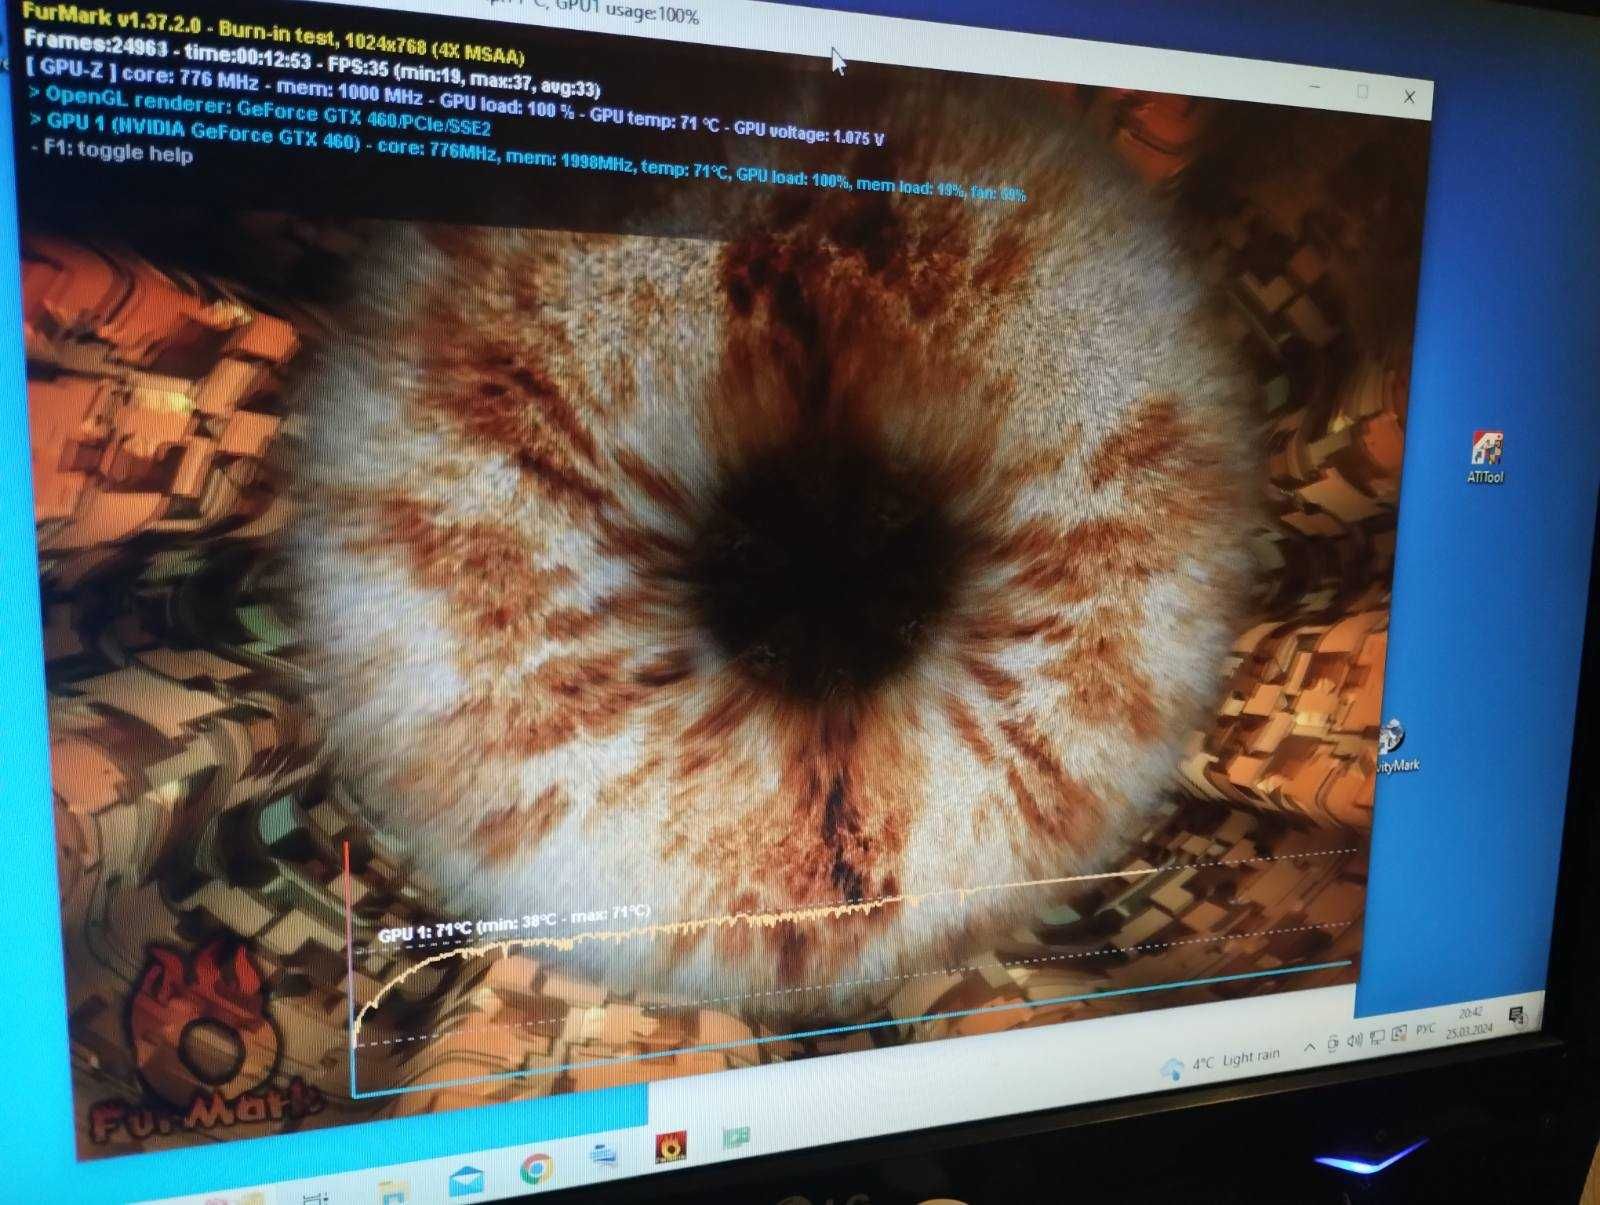Viewport: 1600px width, 1205px height.
Task: Switch the РУС keyboard language indicator
Action: (1425, 1028)
